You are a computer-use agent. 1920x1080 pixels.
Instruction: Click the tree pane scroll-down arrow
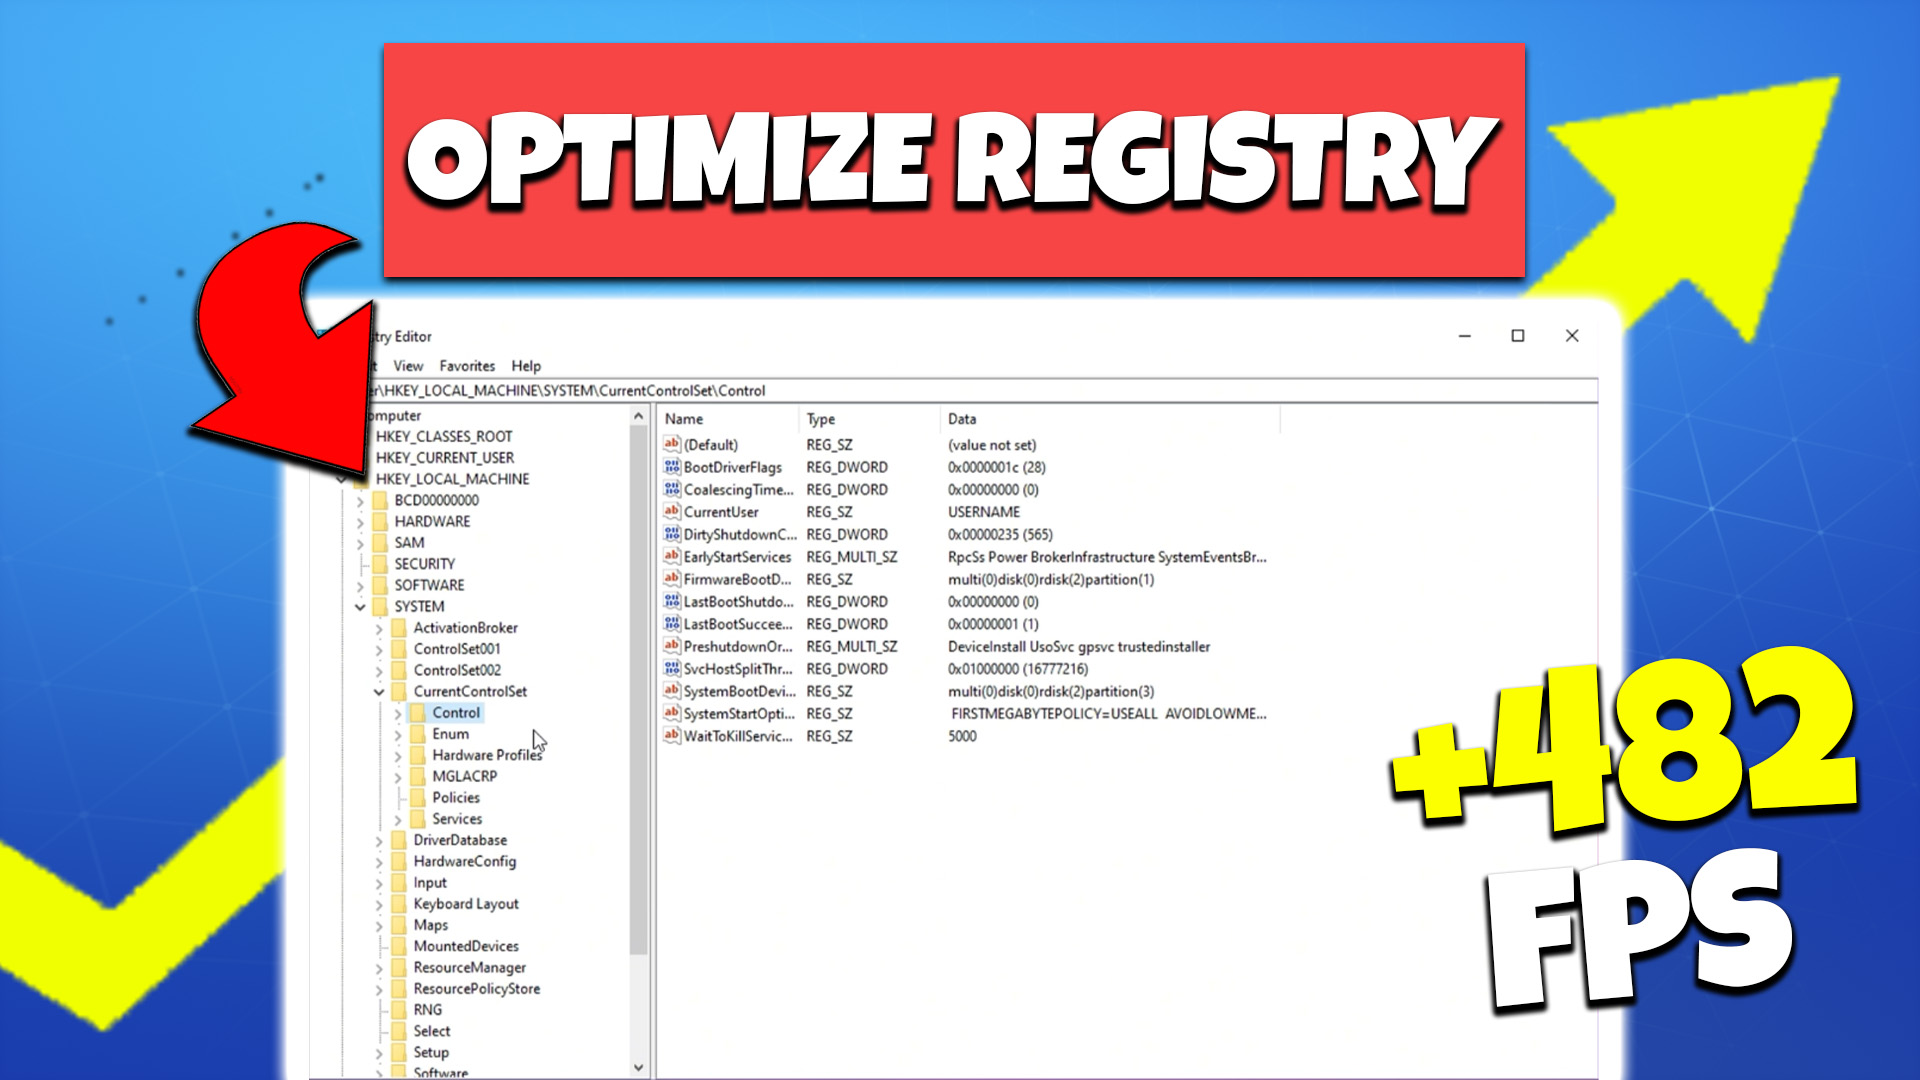point(639,1067)
